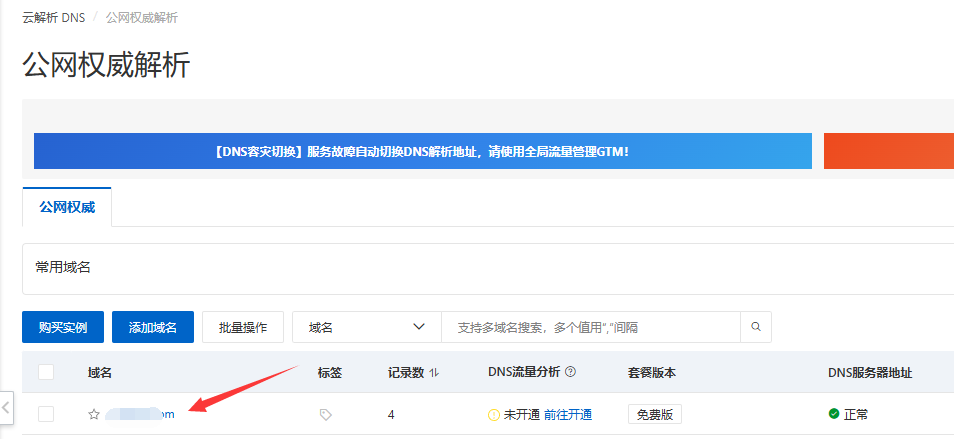Star the domain as favorite
Image resolution: width=954 pixels, height=439 pixels.
point(94,414)
